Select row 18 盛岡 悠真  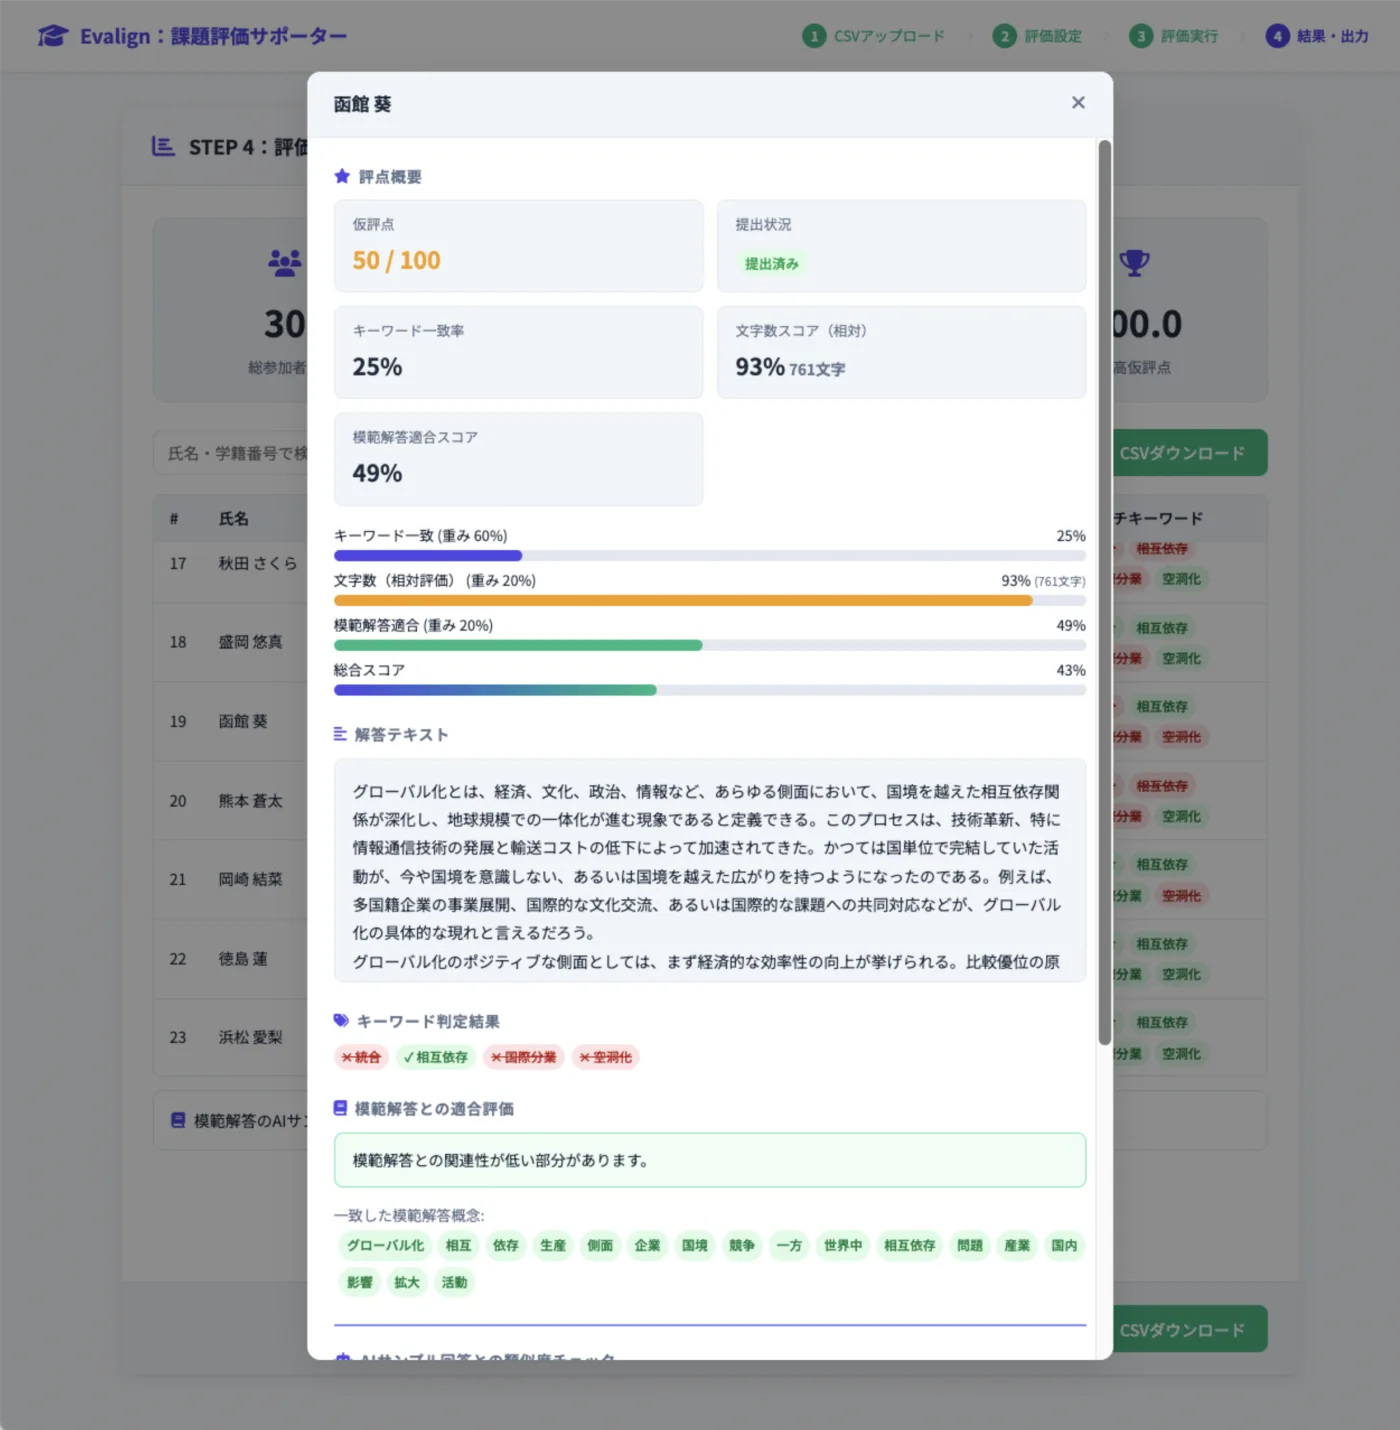230,642
